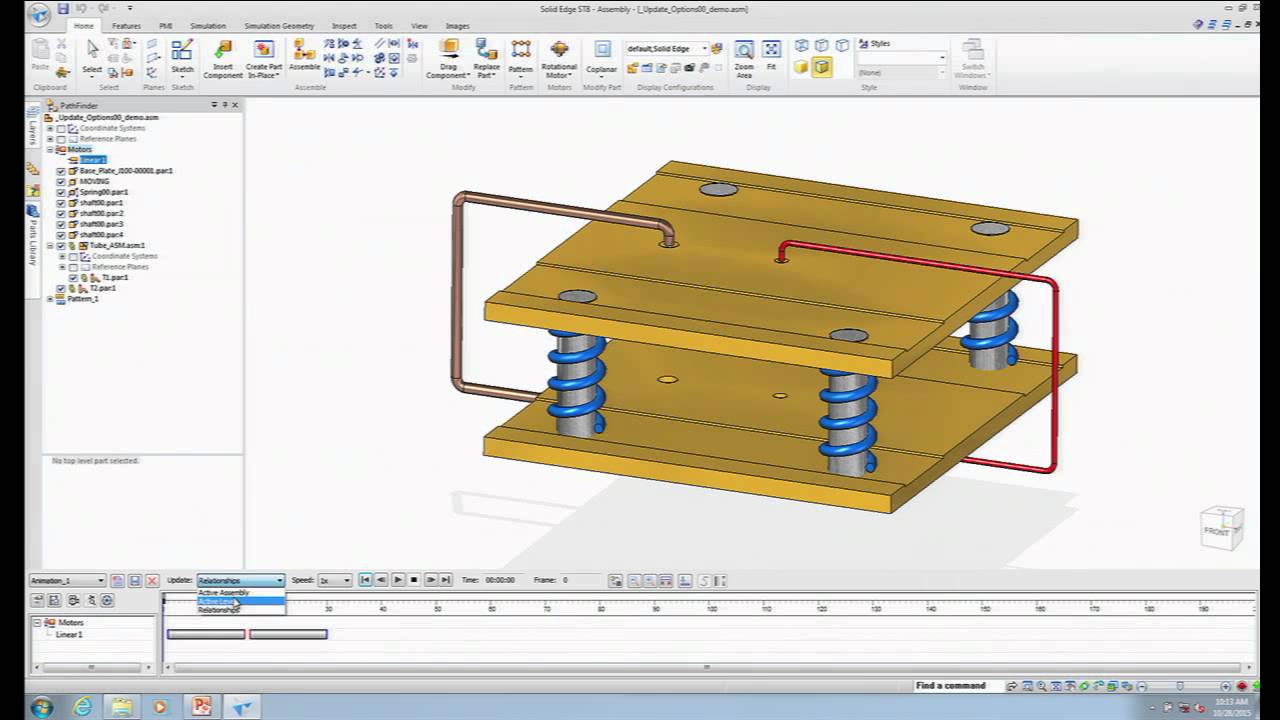Collapse the Motors tree node
Image resolution: width=1280 pixels, height=720 pixels.
tap(50, 149)
